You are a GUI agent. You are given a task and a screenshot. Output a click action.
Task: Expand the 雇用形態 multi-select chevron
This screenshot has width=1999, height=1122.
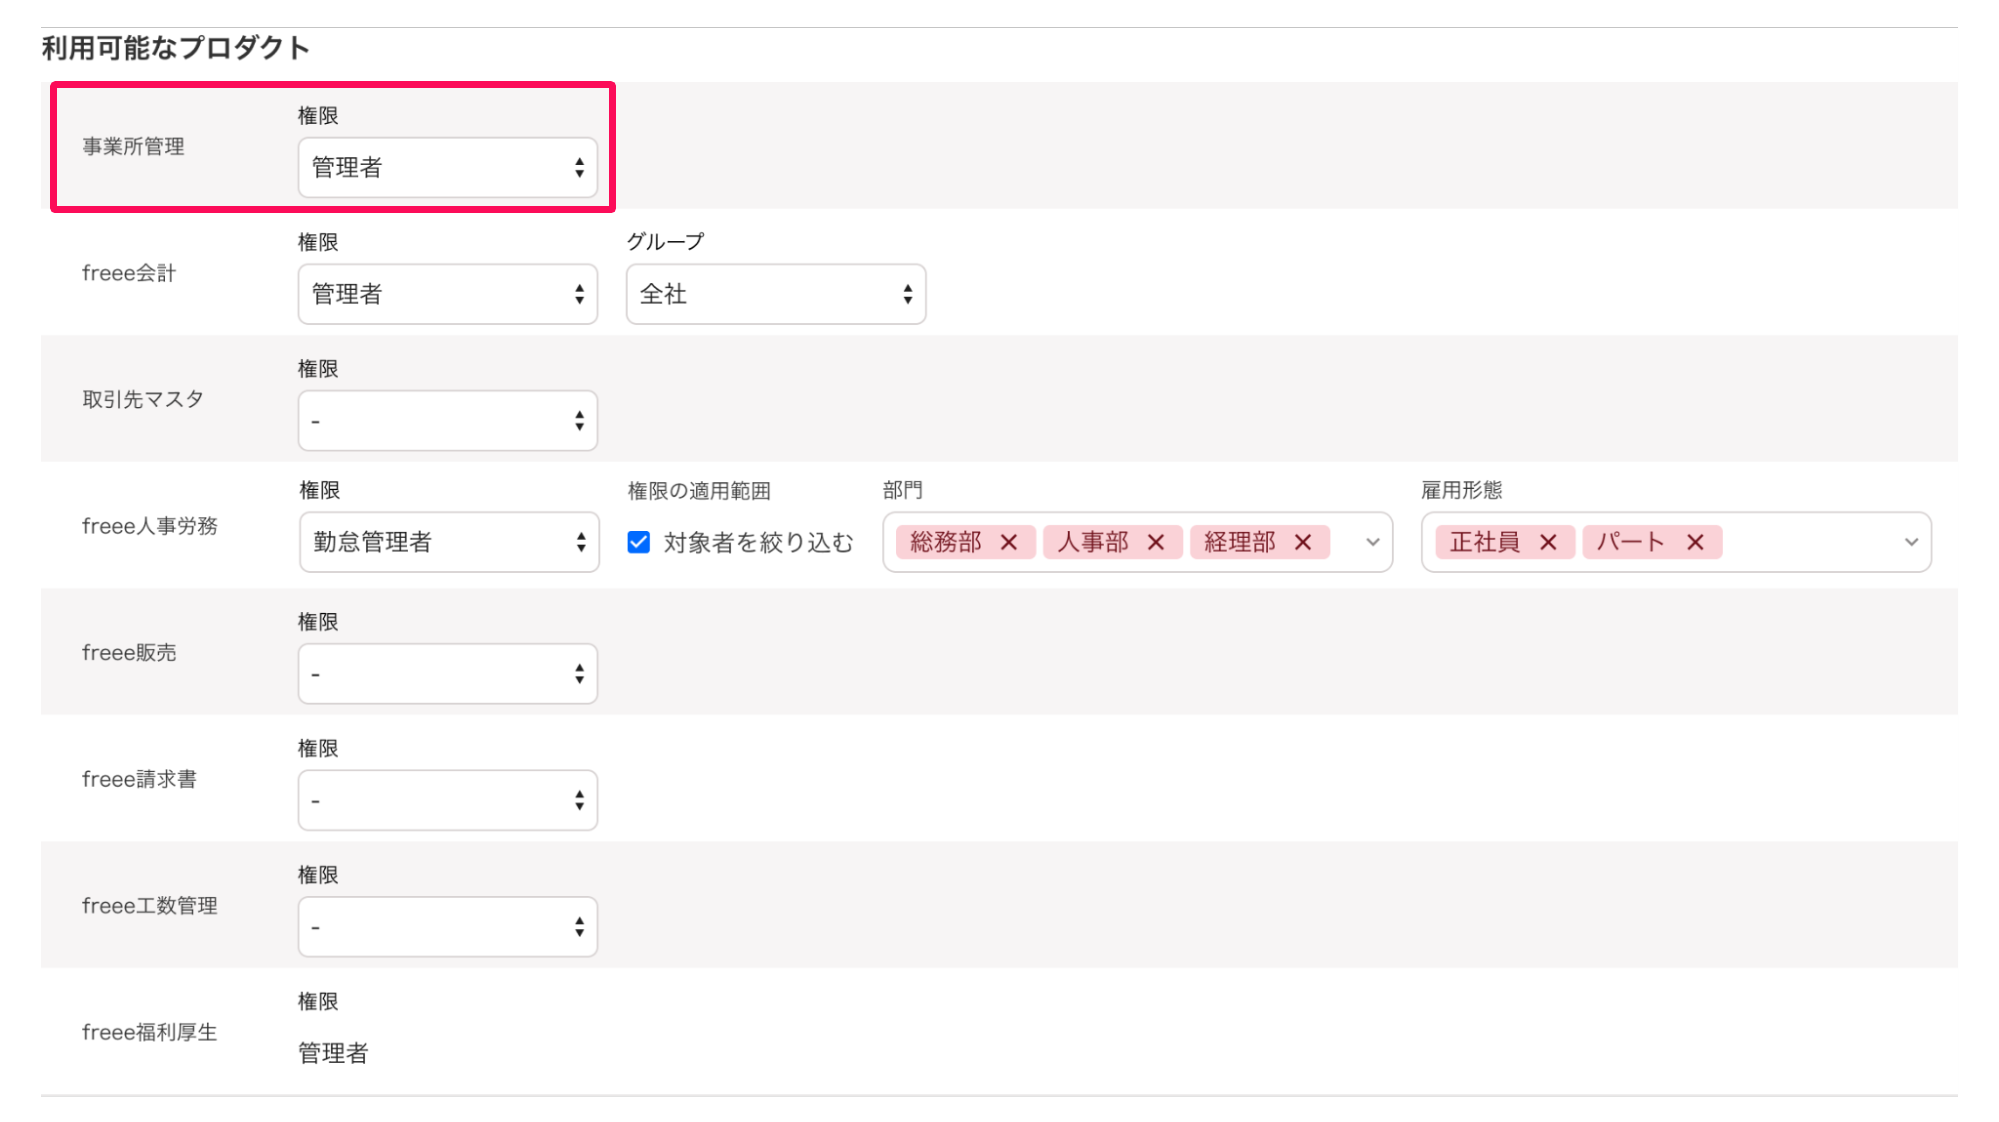point(1911,542)
